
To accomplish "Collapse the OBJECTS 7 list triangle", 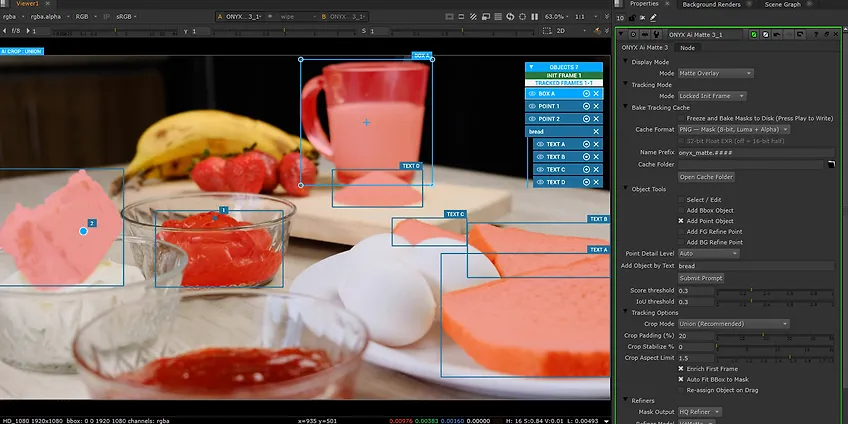I will 531,67.
